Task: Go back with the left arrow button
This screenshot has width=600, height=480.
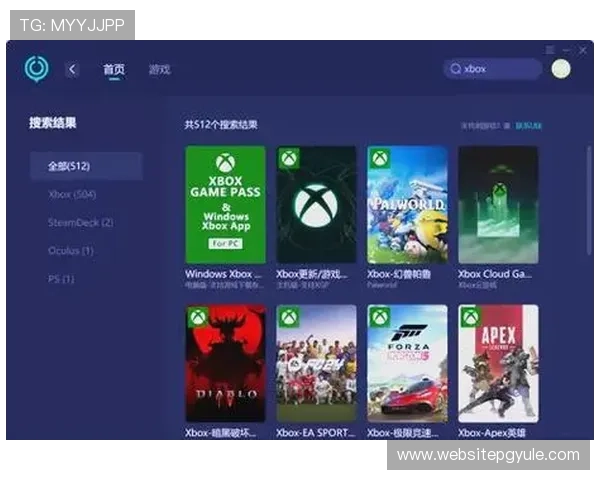Action: click(72, 69)
